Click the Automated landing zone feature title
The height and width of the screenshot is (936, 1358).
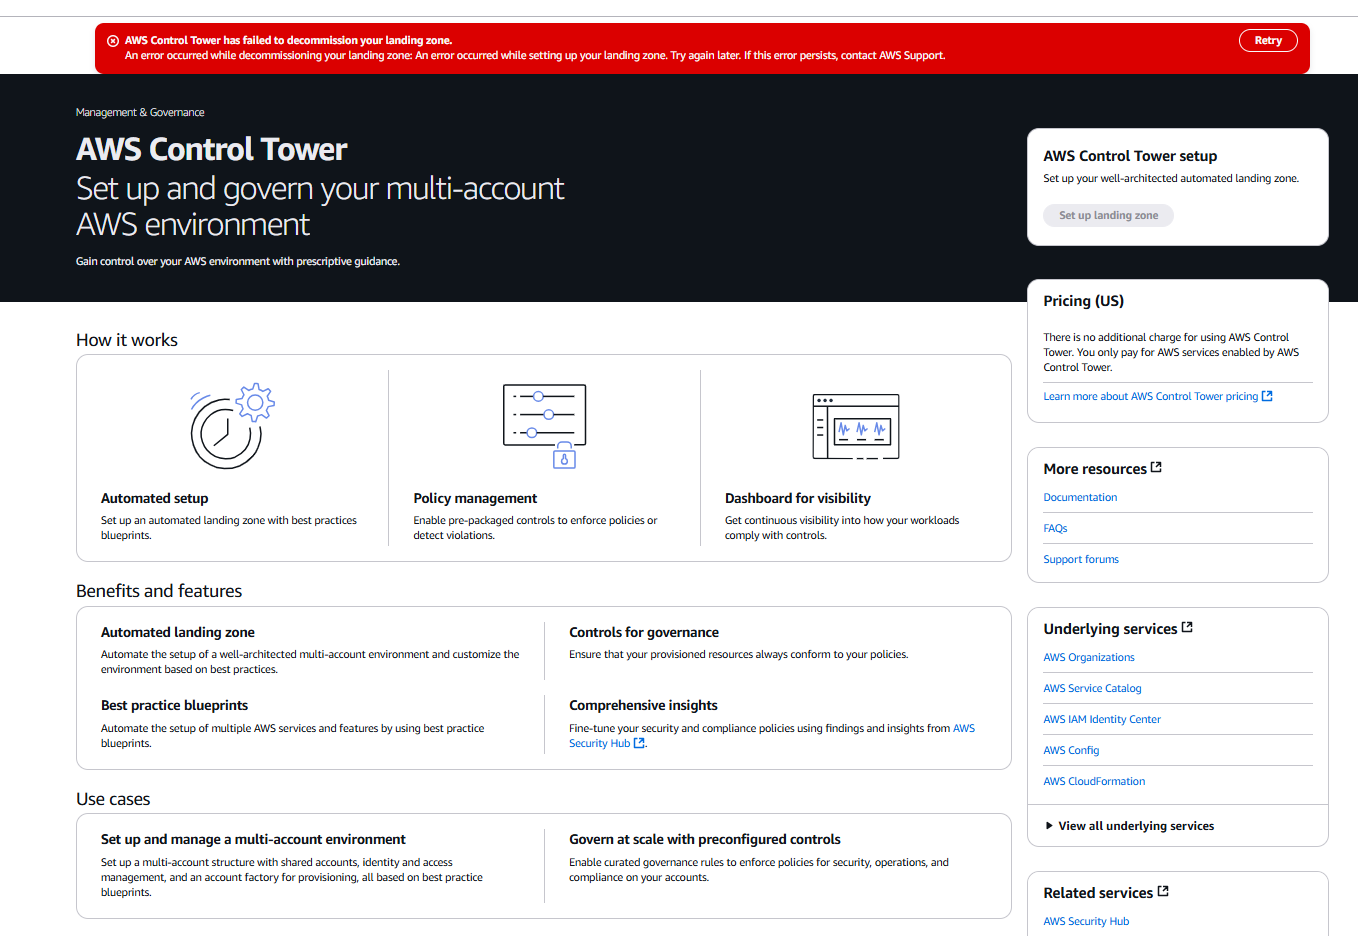(x=178, y=632)
